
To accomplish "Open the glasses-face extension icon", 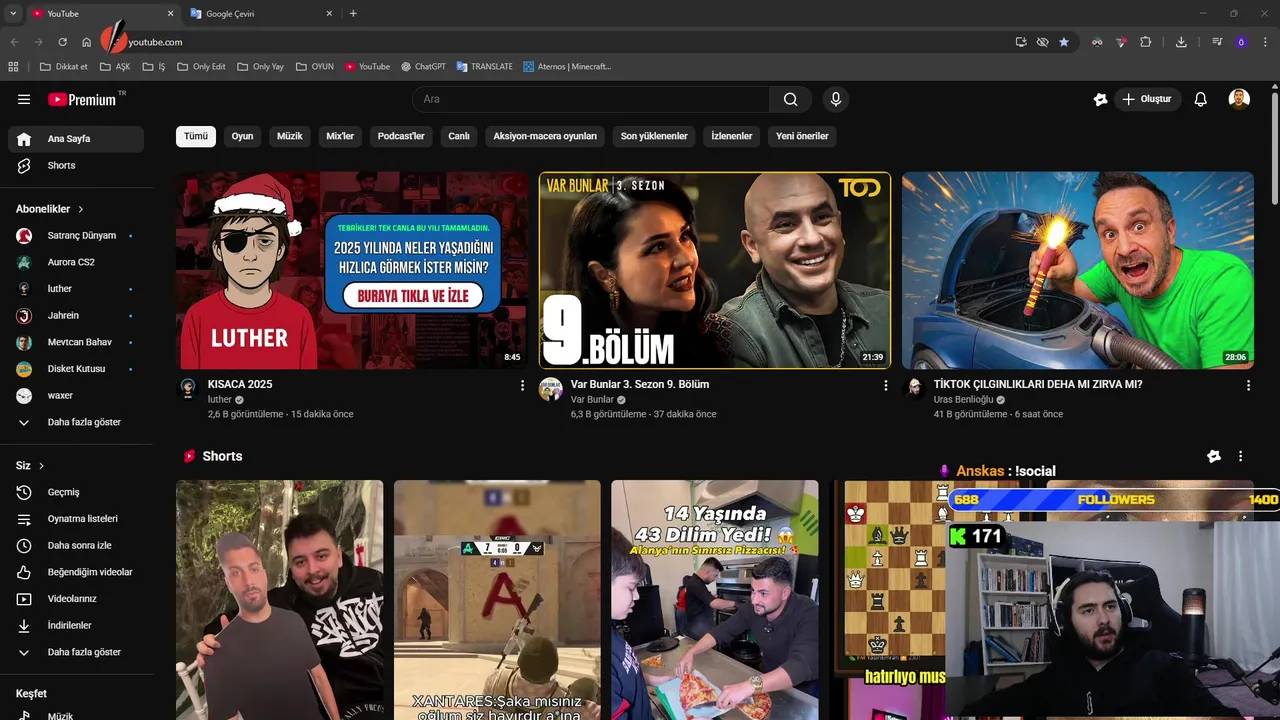I will point(1097,42).
